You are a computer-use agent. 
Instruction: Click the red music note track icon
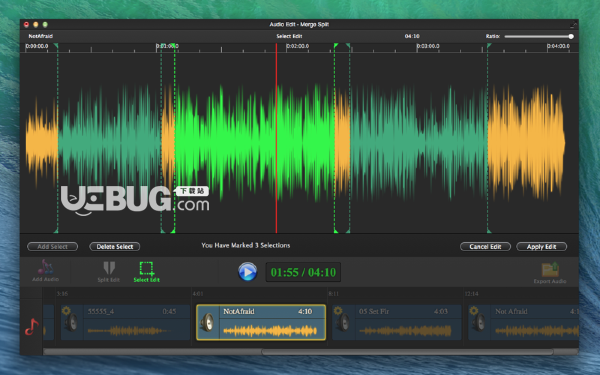(31, 326)
